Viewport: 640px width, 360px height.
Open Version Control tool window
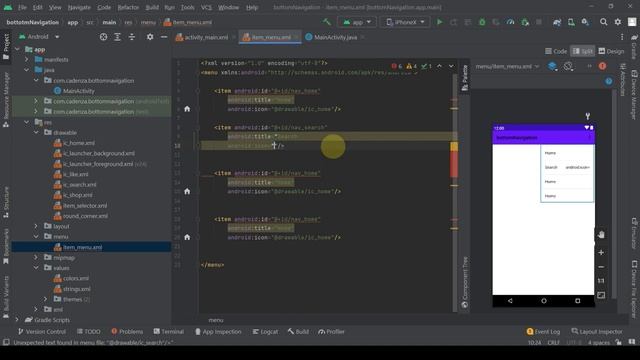pos(42,331)
